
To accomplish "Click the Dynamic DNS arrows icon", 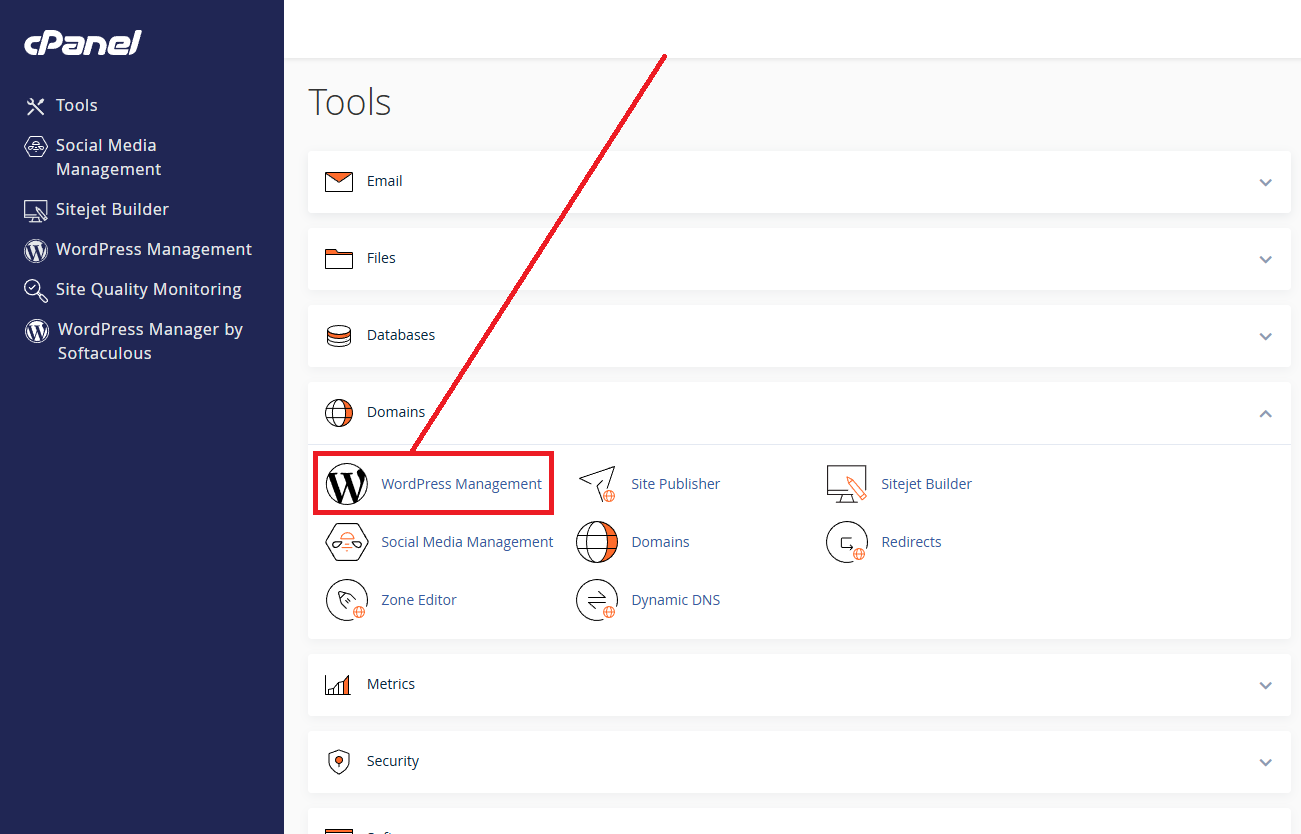I will [x=597, y=600].
